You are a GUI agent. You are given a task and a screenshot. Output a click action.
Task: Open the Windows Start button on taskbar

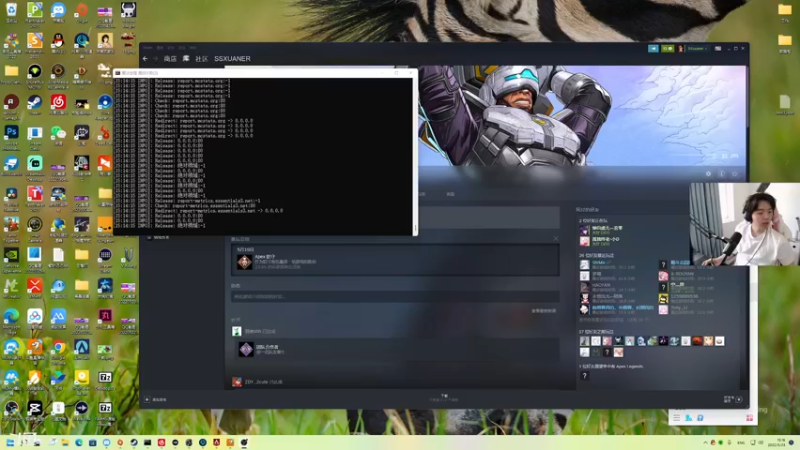coord(10,442)
